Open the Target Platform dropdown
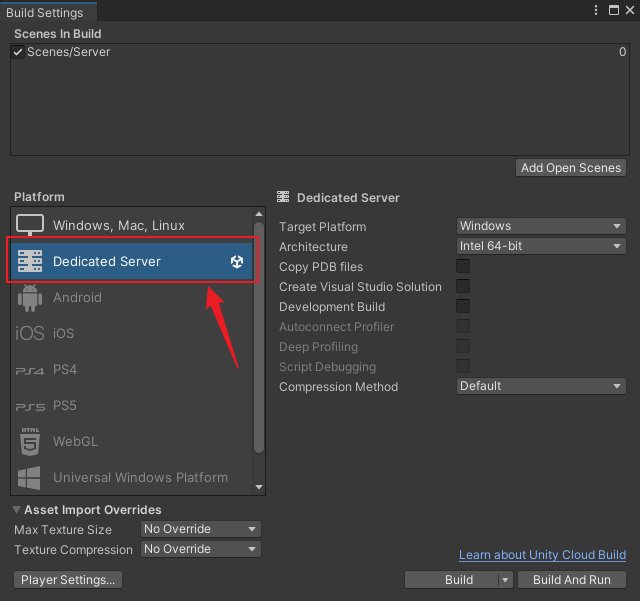Viewport: 640px width, 601px height. [x=541, y=226]
